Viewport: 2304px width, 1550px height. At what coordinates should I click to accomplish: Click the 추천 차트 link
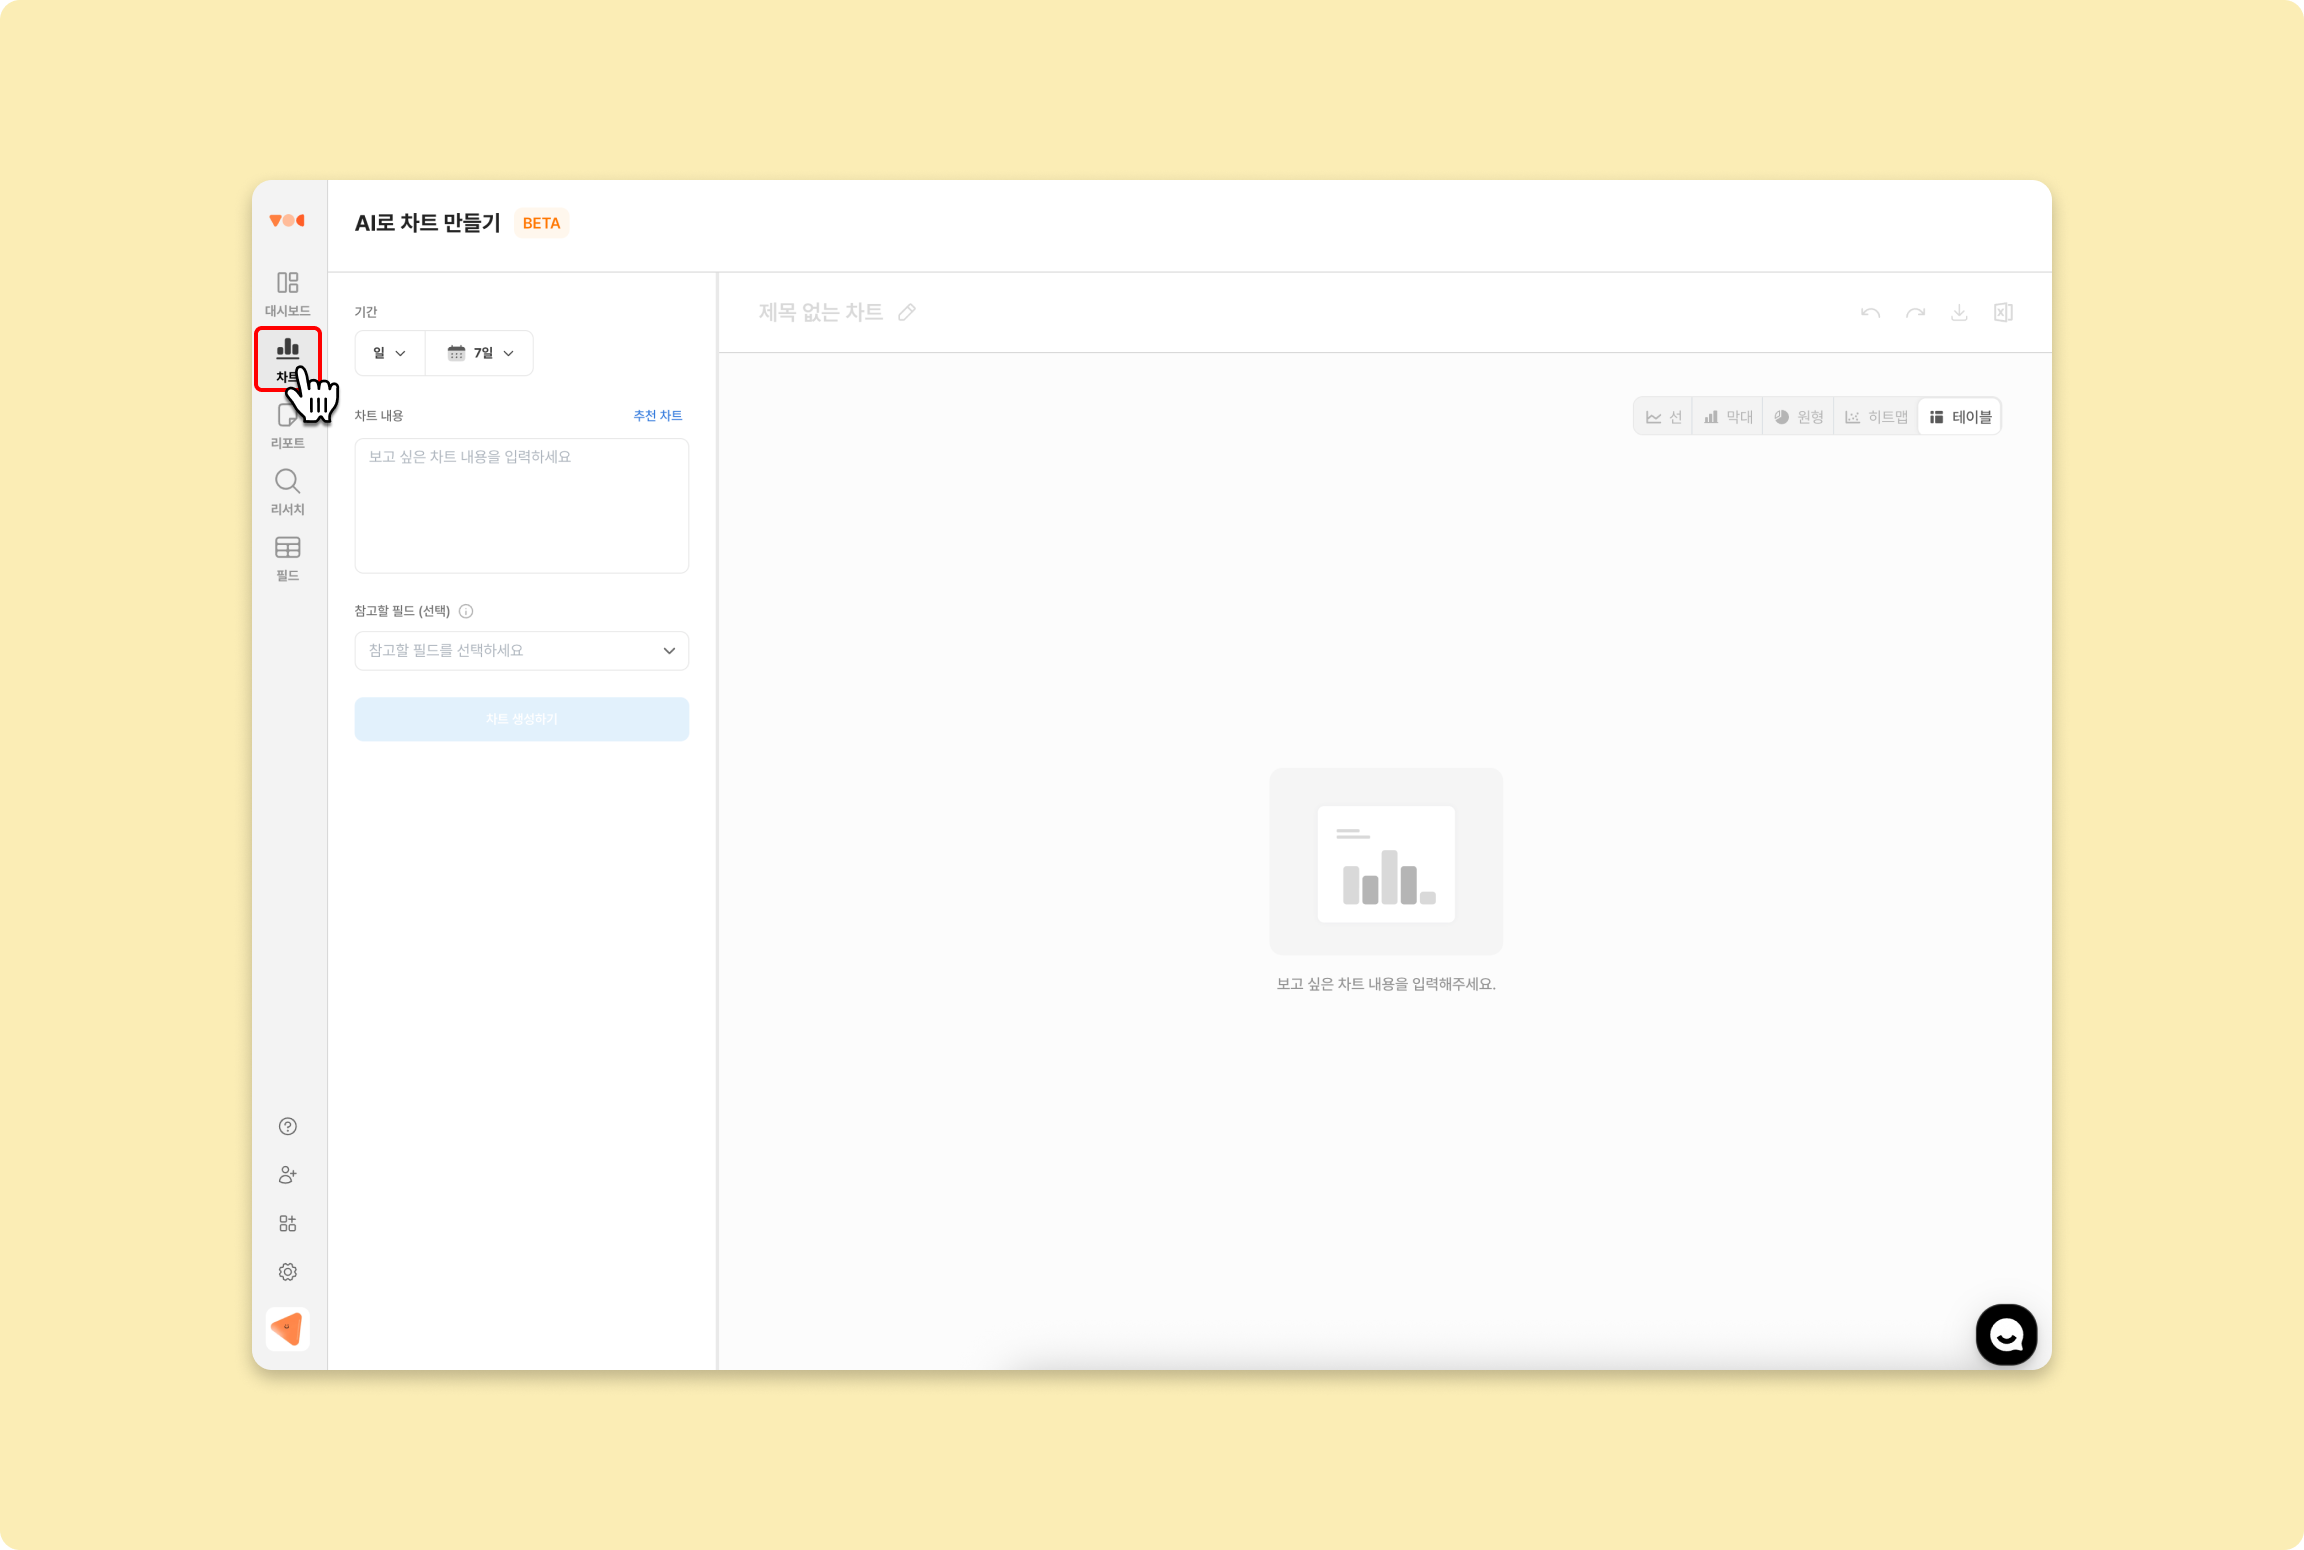coord(657,416)
